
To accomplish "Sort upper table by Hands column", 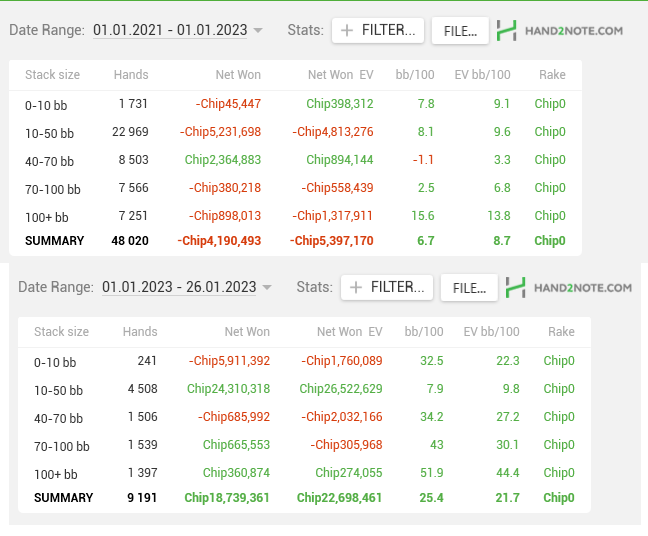I will [131, 75].
